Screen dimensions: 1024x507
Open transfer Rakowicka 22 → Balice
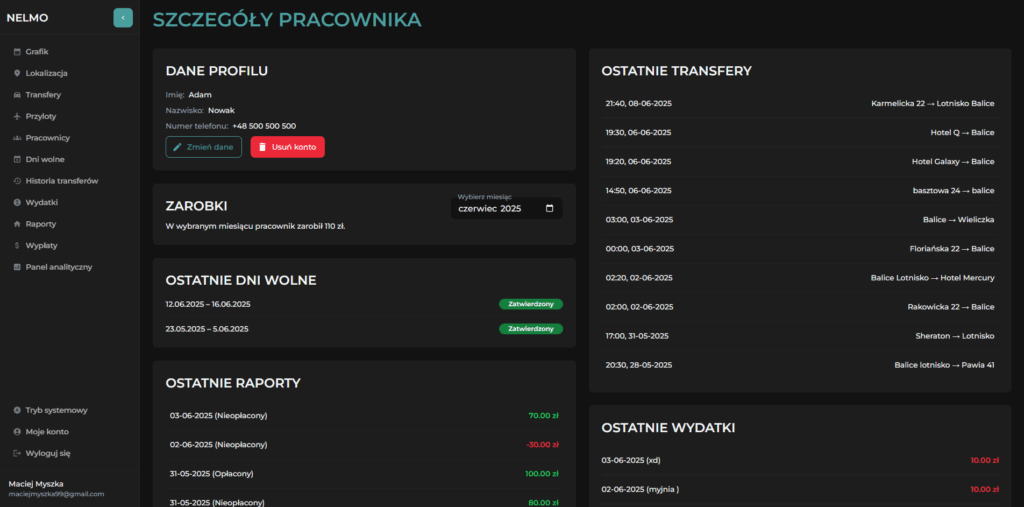tap(800, 307)
